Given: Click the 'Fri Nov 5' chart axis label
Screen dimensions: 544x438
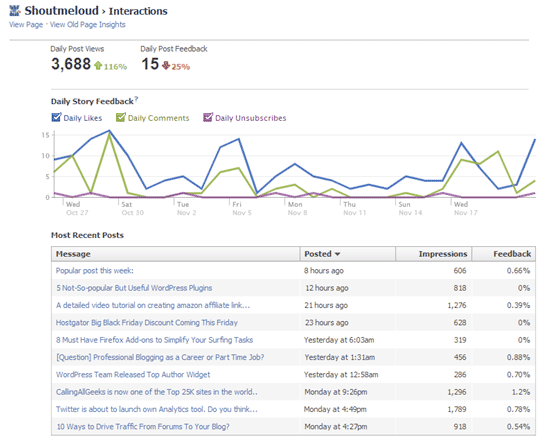Looking at the screenshot, I should 242,209.
